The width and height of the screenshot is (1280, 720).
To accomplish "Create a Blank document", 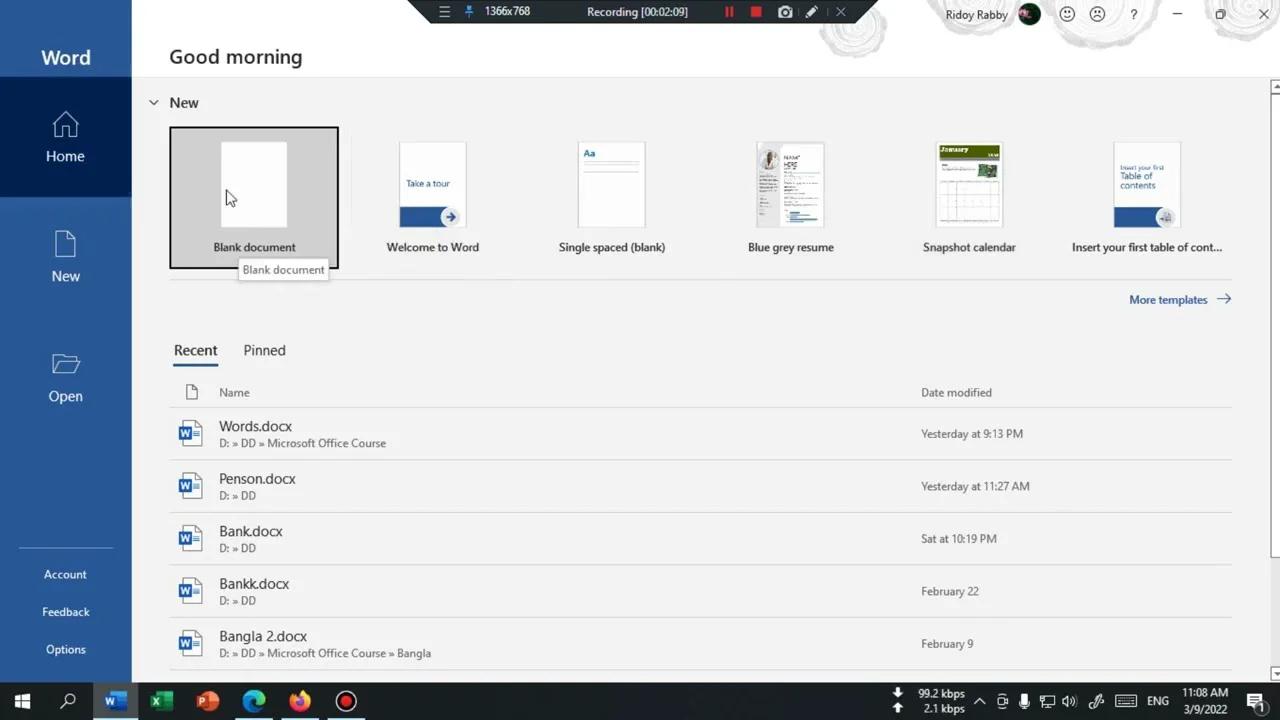I will [254, 198].
